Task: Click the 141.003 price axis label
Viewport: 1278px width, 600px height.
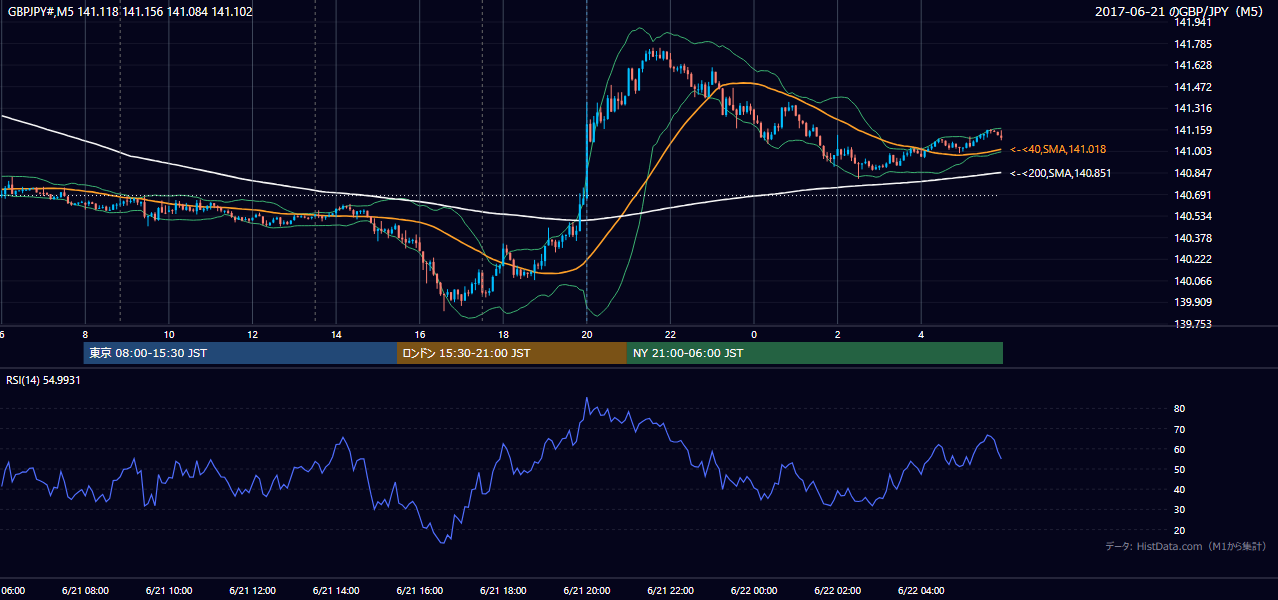Action: (1193, 151)
